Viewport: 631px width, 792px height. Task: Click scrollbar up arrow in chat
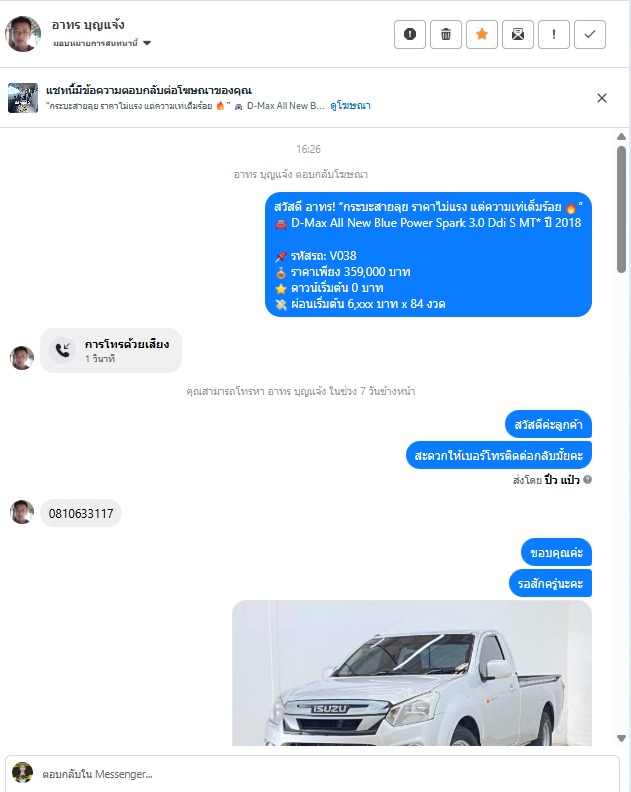(x=621, y=137)
